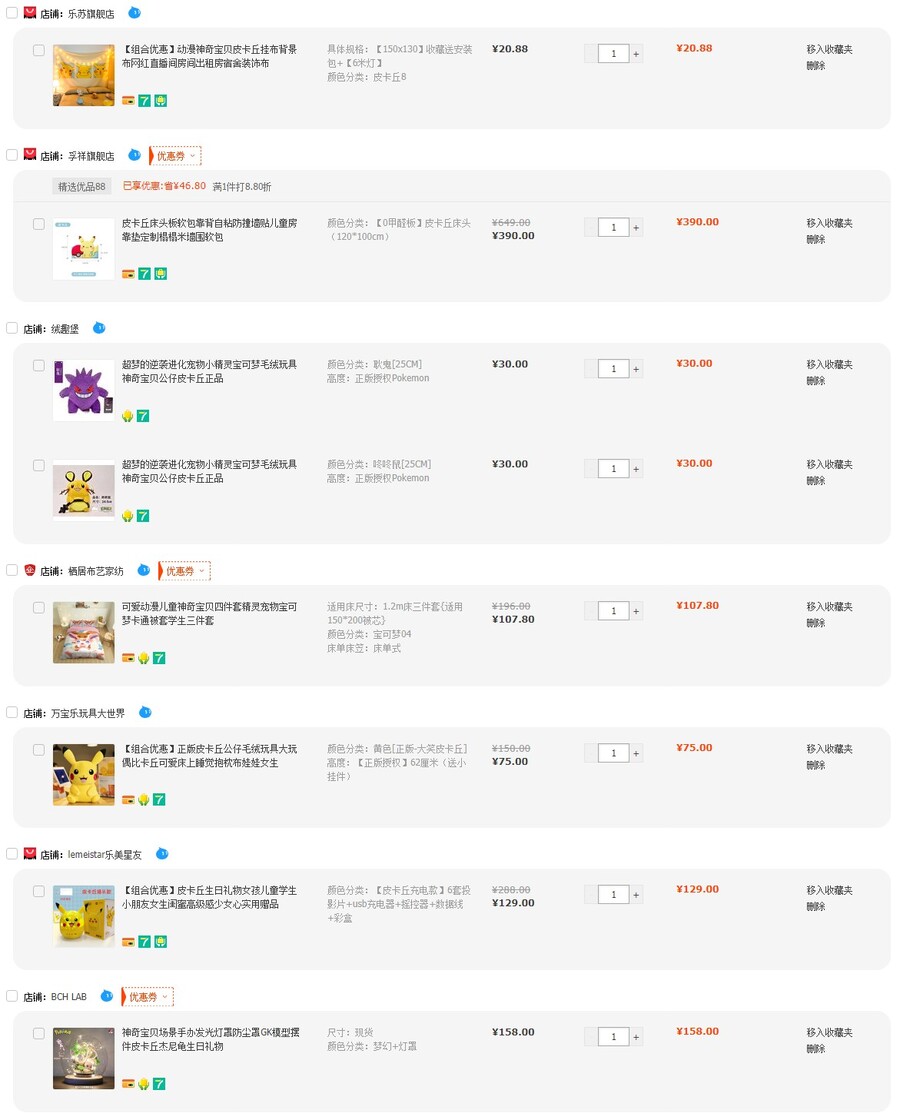Click Wangwang chat icon beside 万宝乐玩具大世界
Viewport: 900px width, 1120px height.
145,712
